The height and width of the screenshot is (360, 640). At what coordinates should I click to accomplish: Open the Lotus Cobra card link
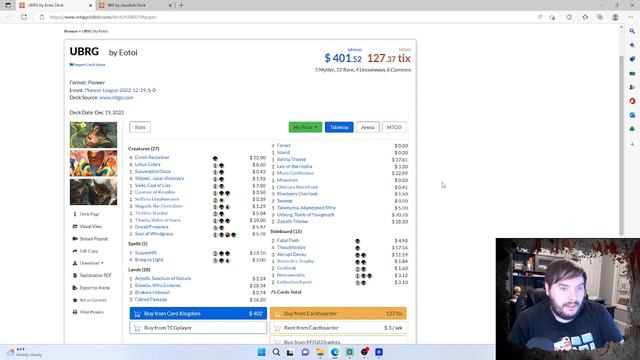147,164
